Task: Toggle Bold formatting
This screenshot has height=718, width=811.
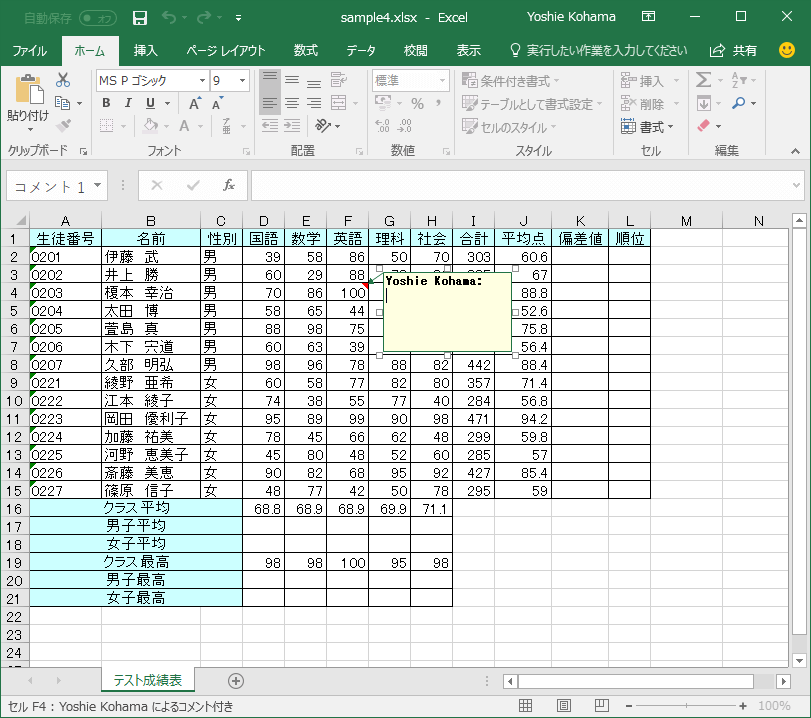Action: (106, 103)
